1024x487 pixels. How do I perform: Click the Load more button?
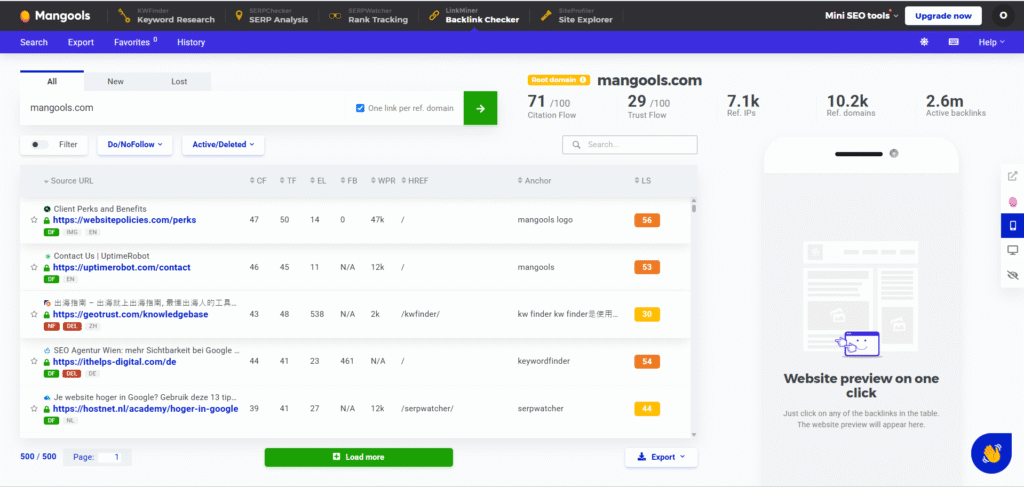359,457
